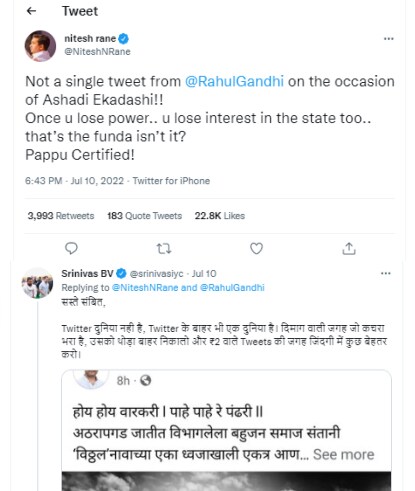This screenshot has width=415, height=491.
Task: Expand See more on the quoted post
Action: point(344,454)
